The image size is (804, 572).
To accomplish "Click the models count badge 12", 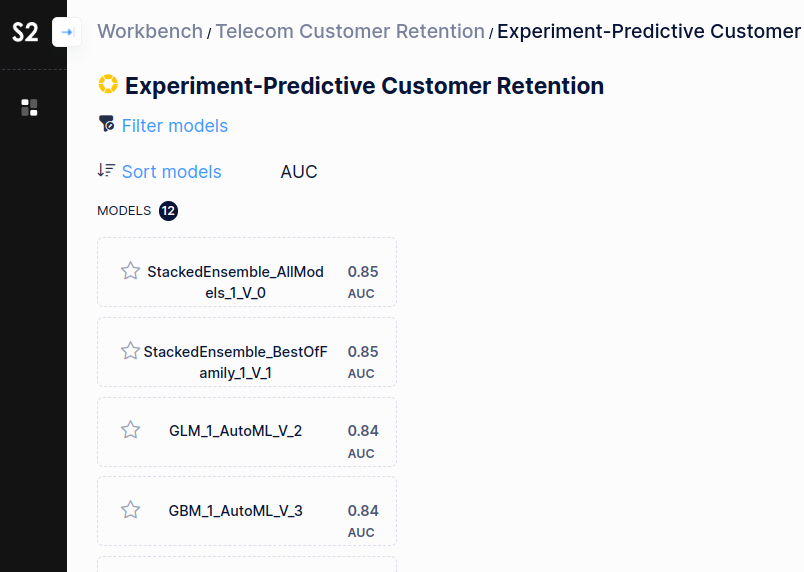I will coord(168,211).
